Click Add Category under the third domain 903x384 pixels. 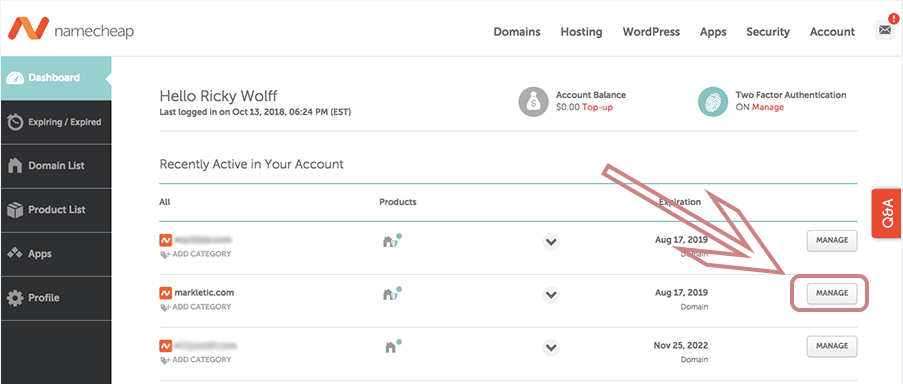[196, 360]
